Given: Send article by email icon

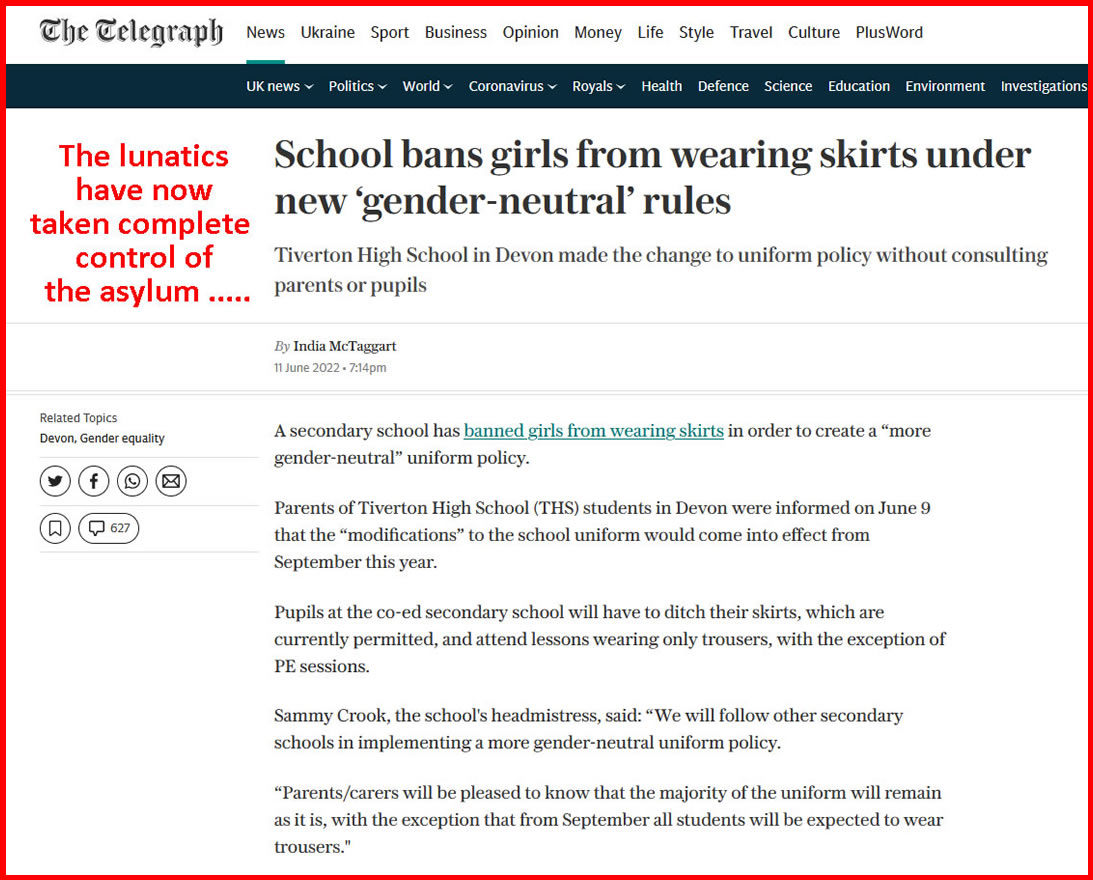Looking at the screenshot, I should [171, 481].
